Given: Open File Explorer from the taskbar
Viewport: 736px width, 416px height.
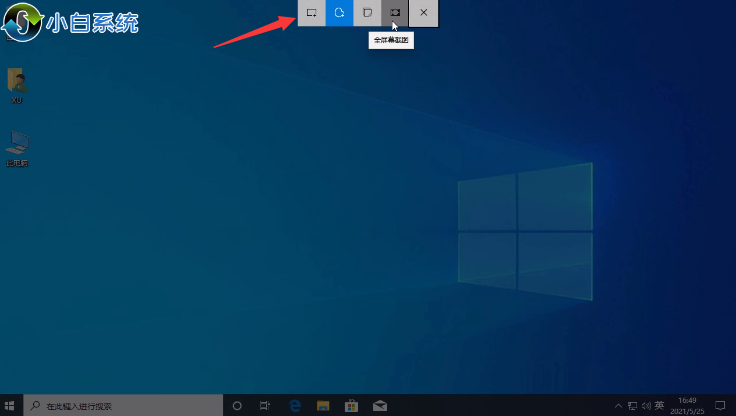Looking at the screenshot, I should coord(323,406).
